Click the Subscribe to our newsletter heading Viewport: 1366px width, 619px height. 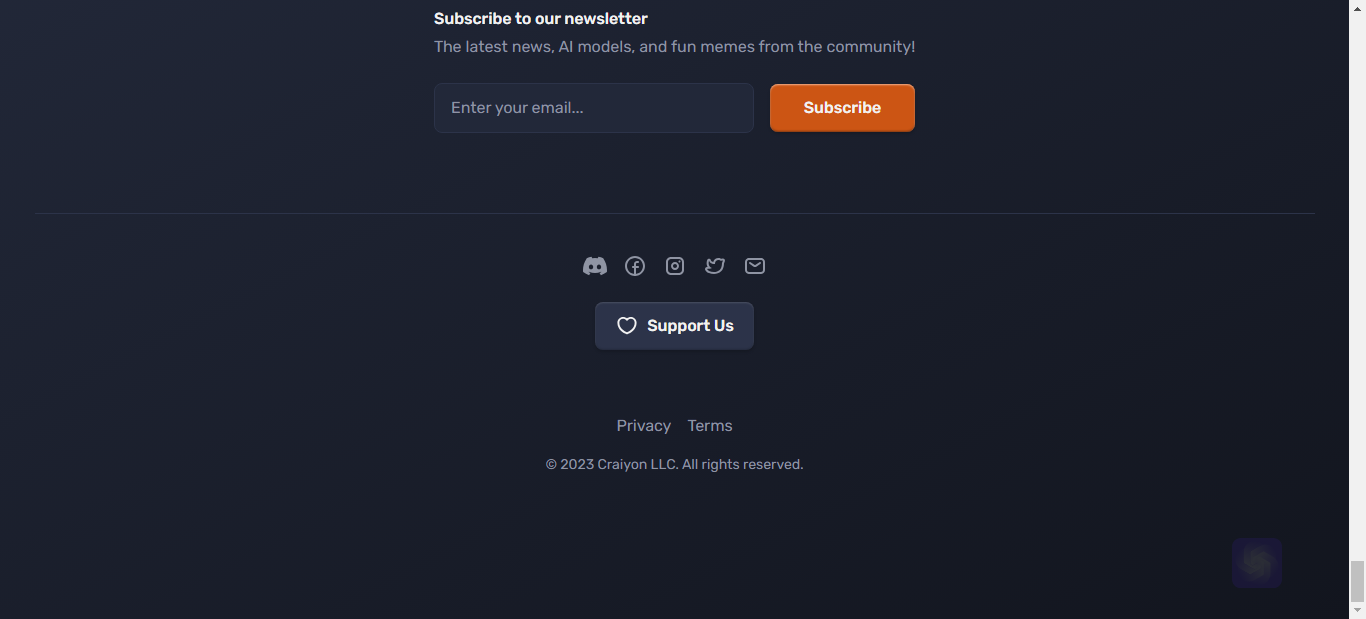[541, 19]
